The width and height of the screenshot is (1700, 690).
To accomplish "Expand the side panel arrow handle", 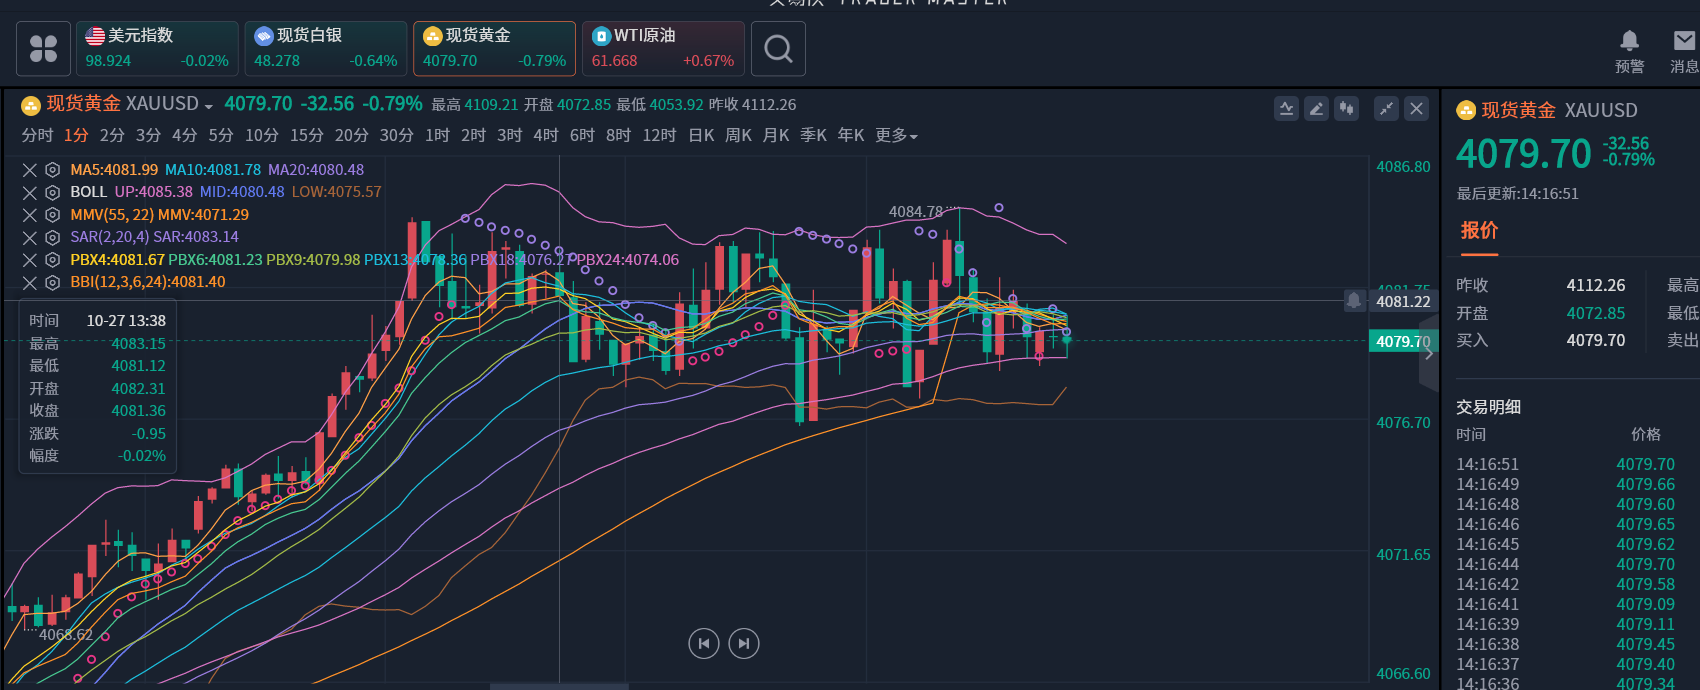I will pos(1429,353).
